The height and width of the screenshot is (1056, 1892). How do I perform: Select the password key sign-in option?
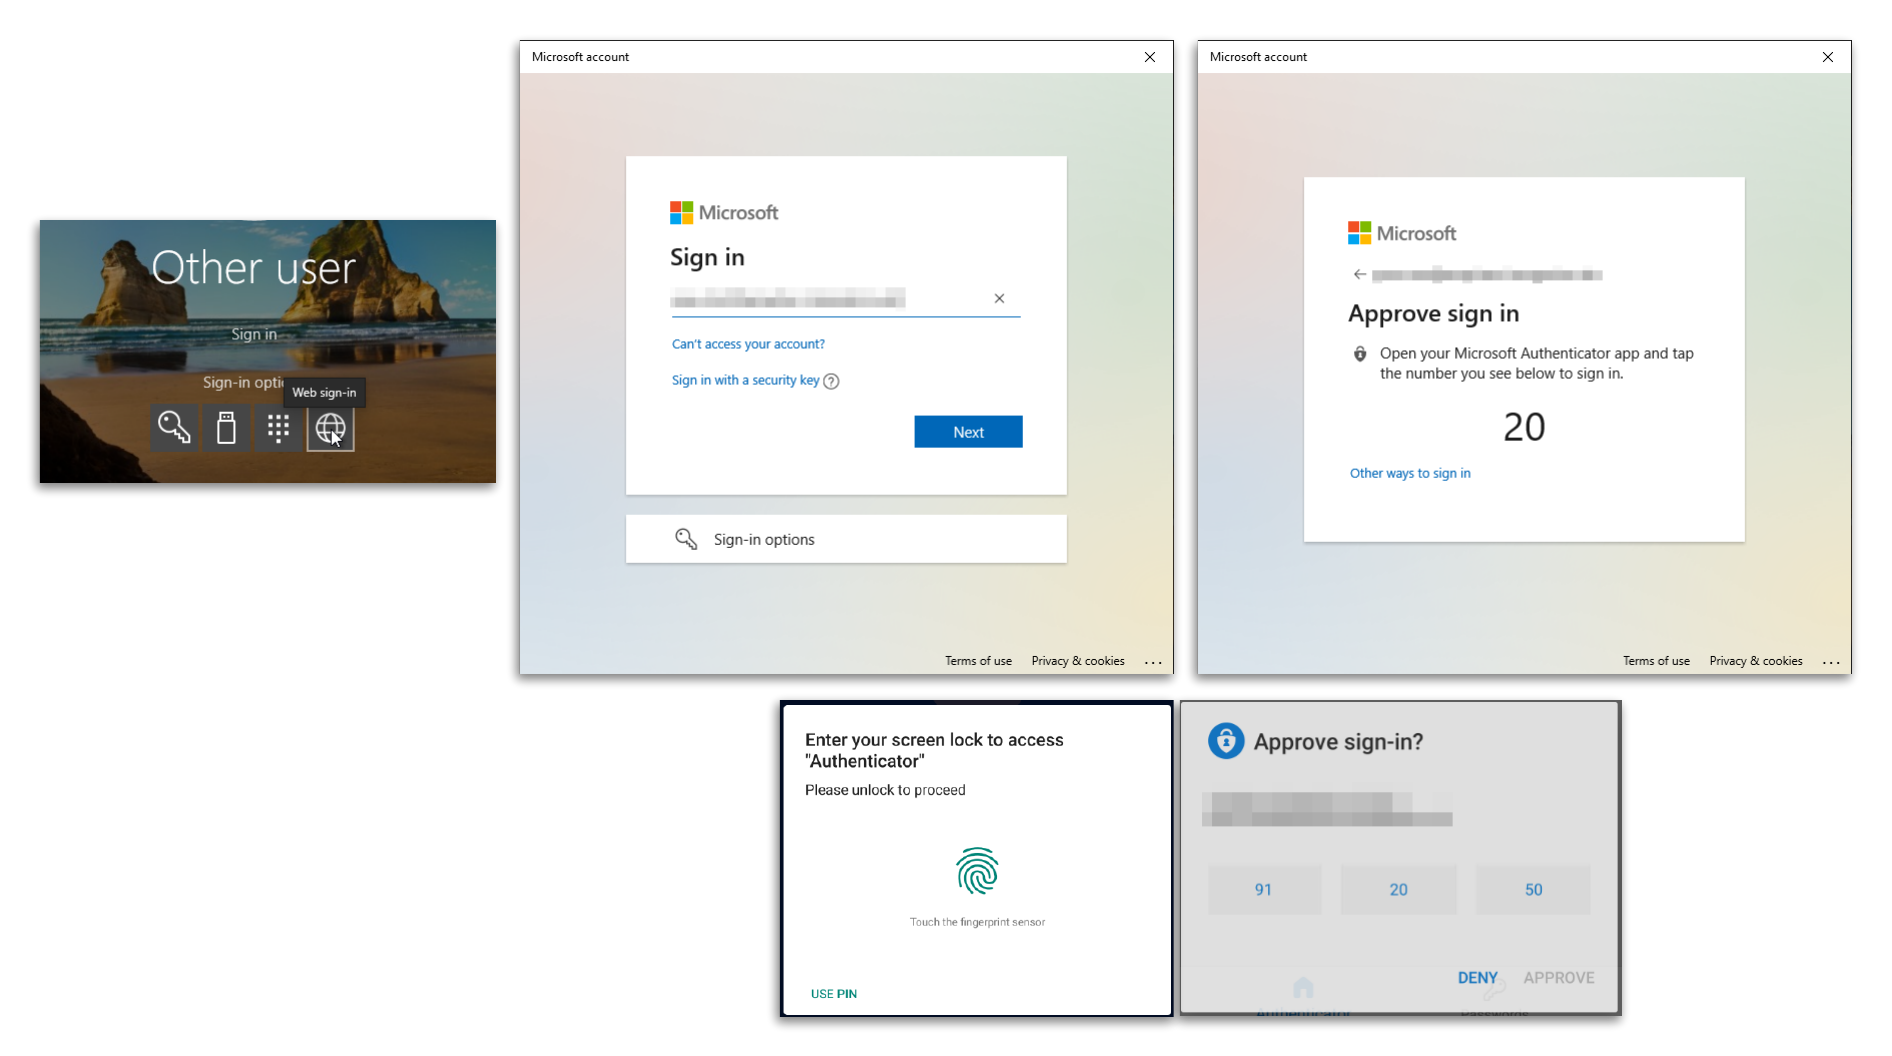coord(173,427)
